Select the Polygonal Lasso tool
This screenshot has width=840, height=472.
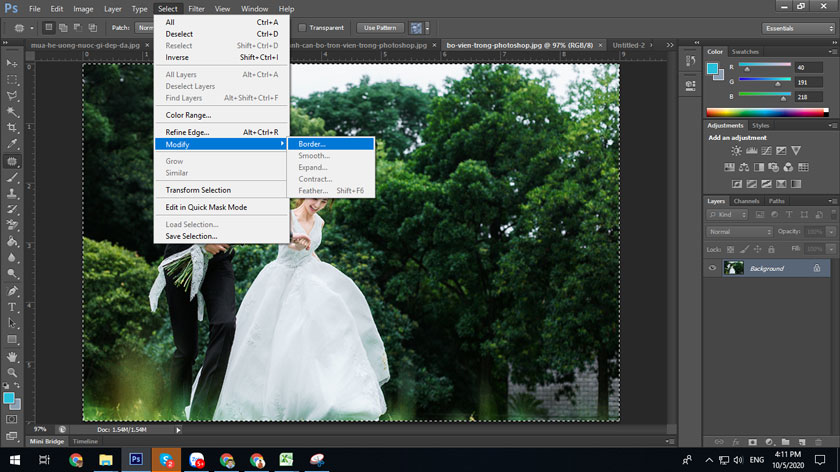coord(12,96)
